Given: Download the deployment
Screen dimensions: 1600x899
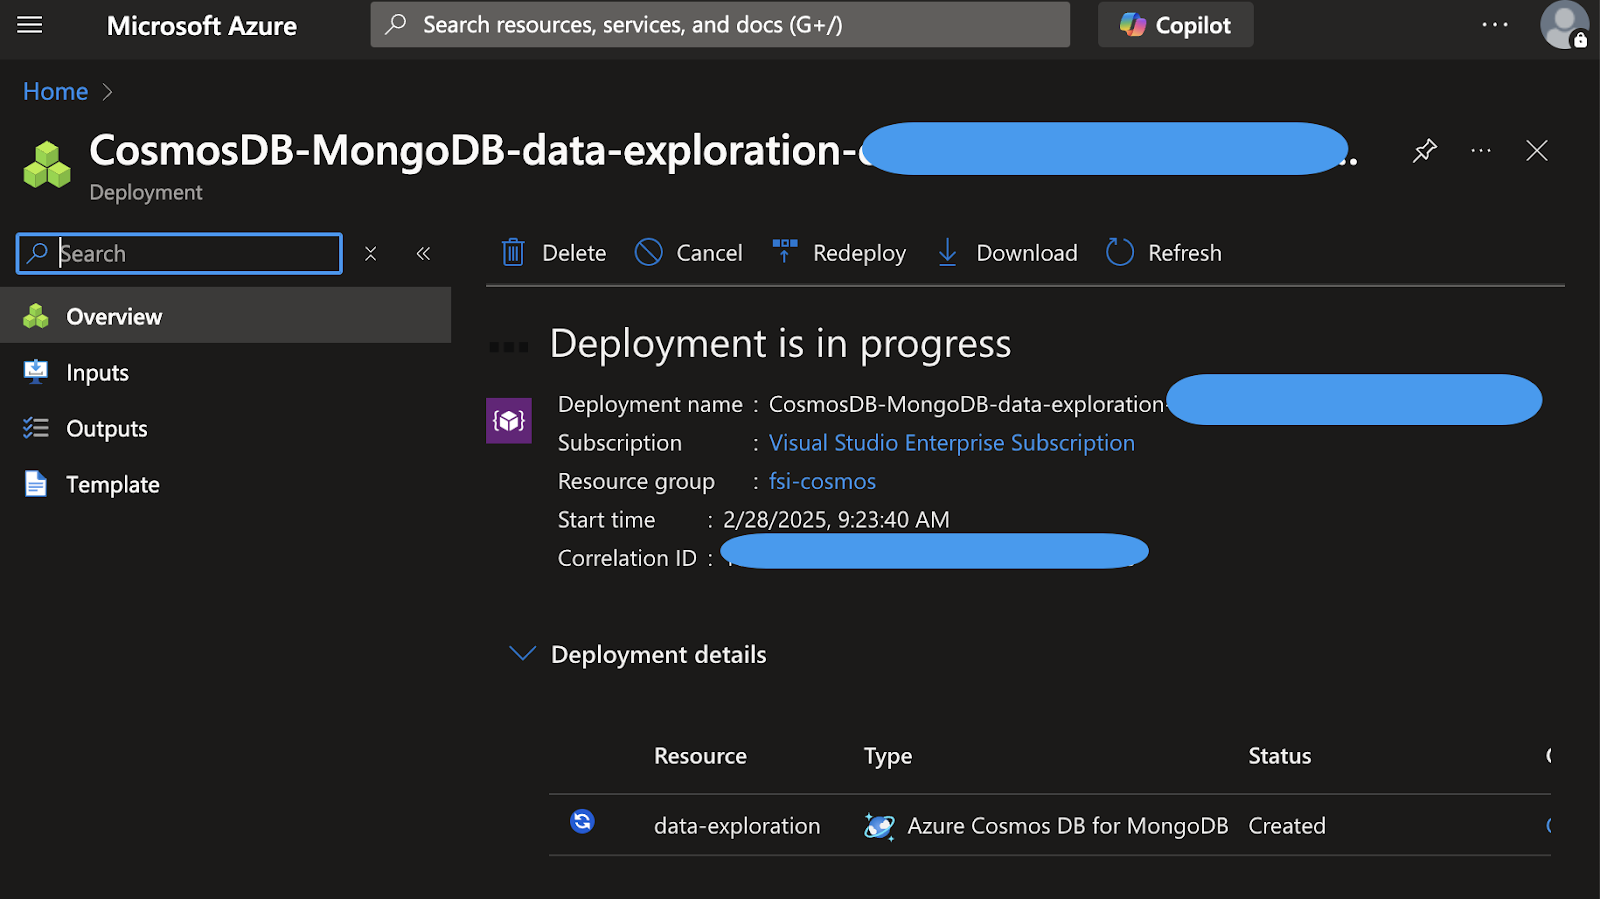Looking at the screenshot, I should 1006,253.
